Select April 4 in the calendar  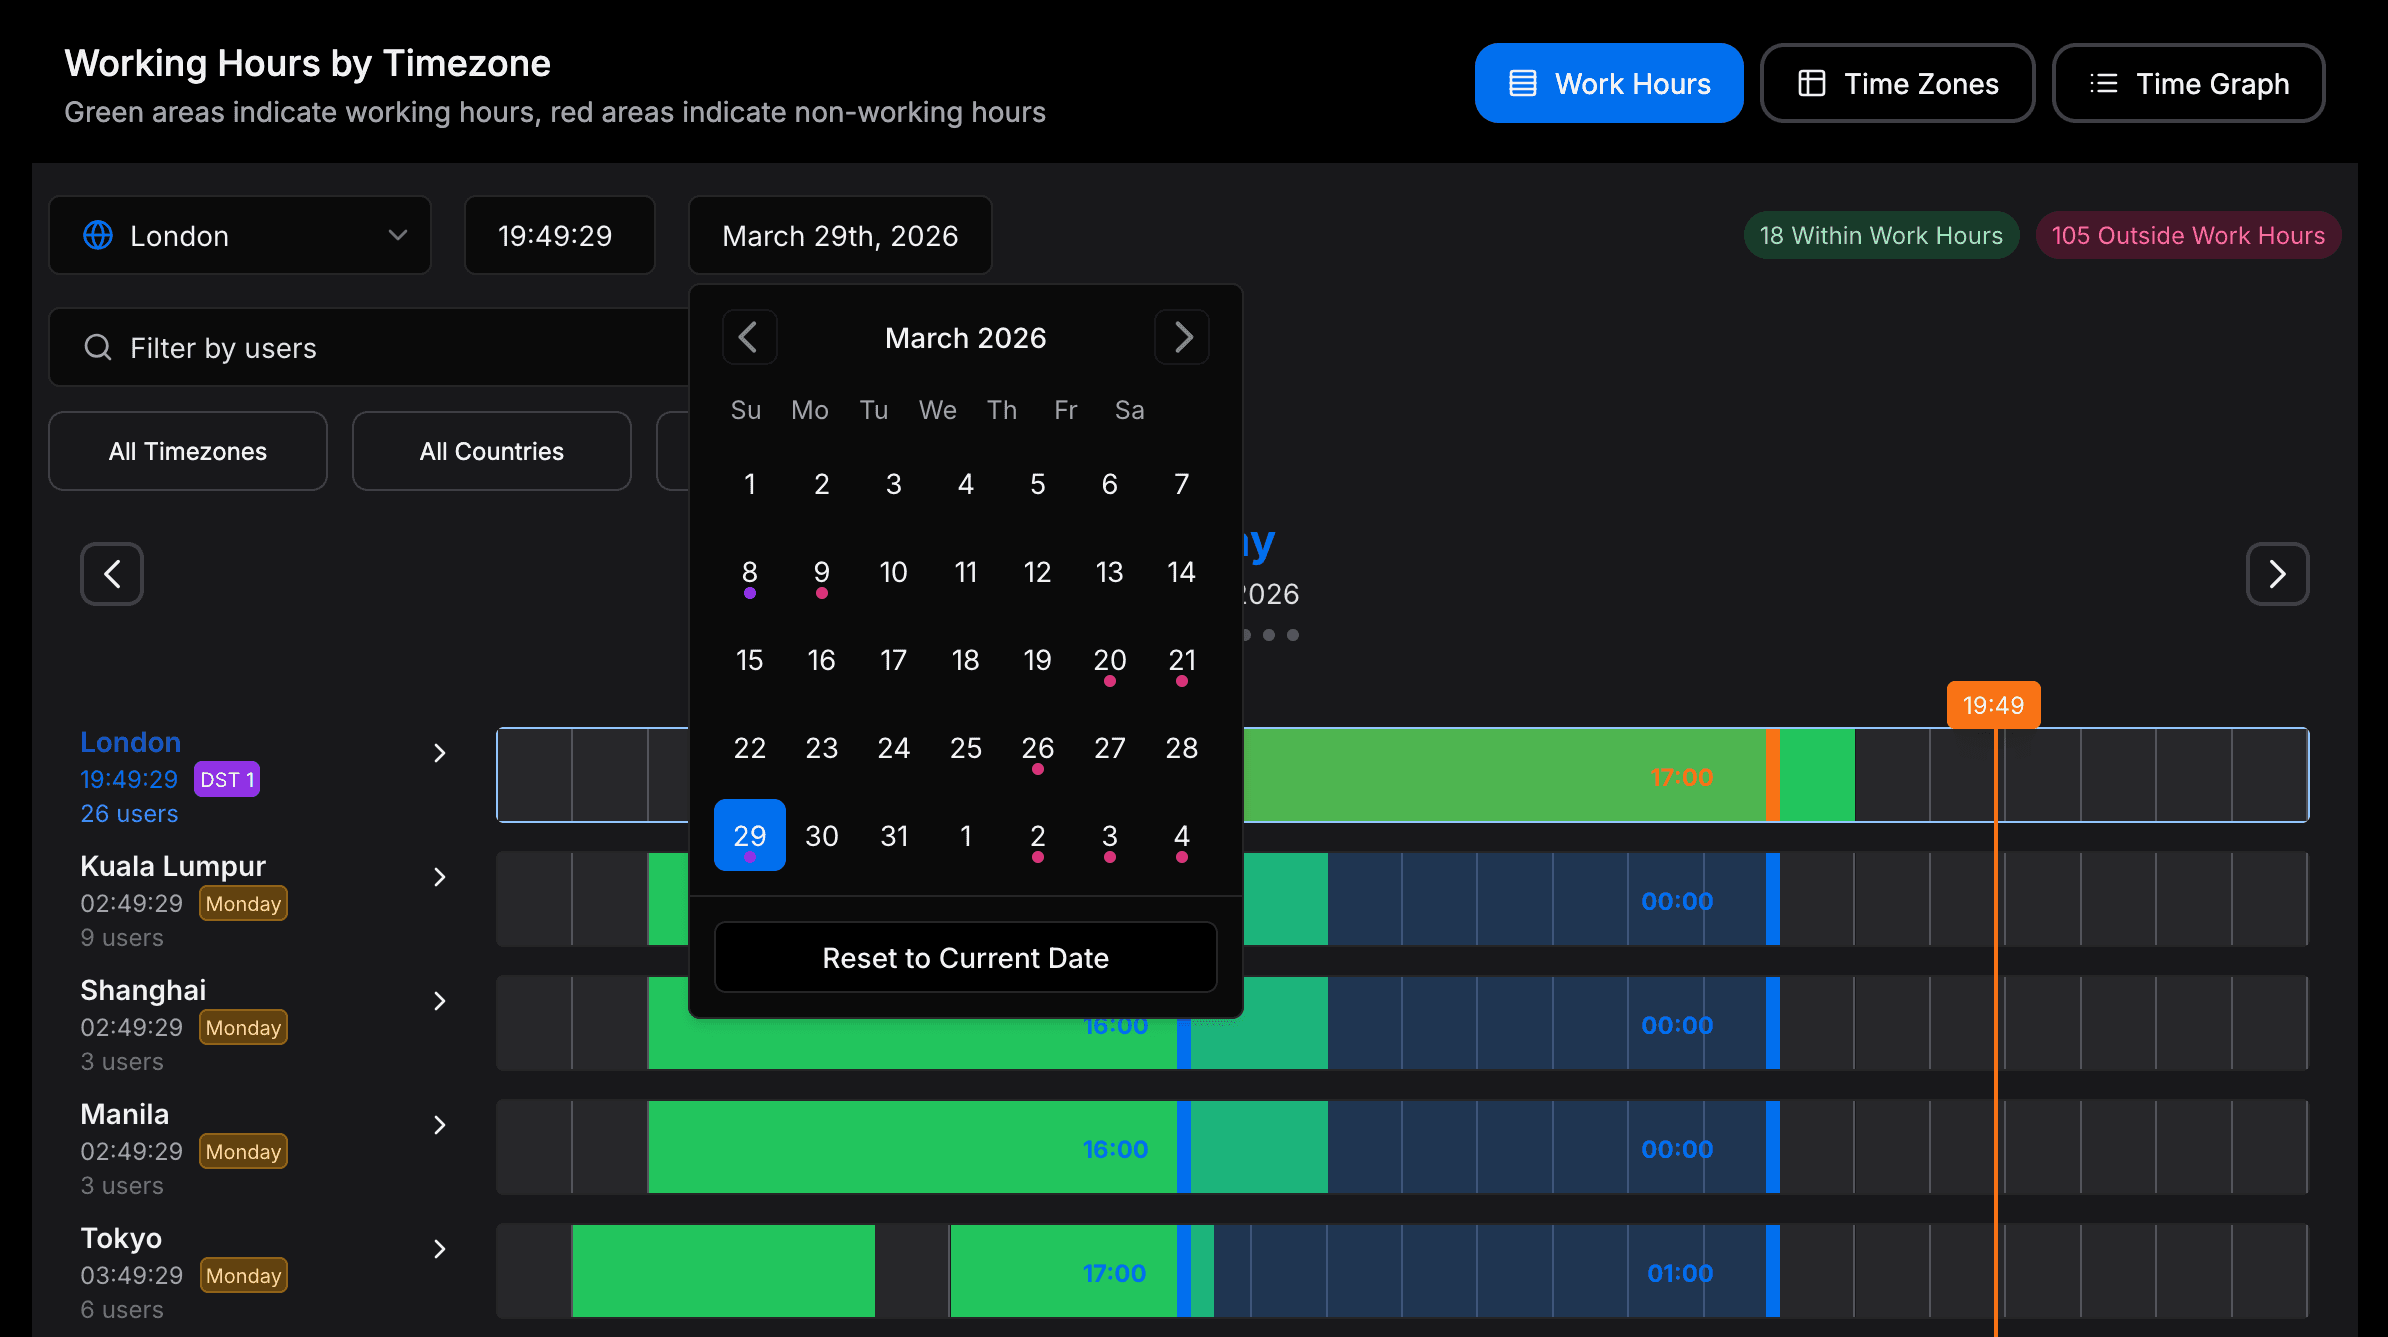1182,835
